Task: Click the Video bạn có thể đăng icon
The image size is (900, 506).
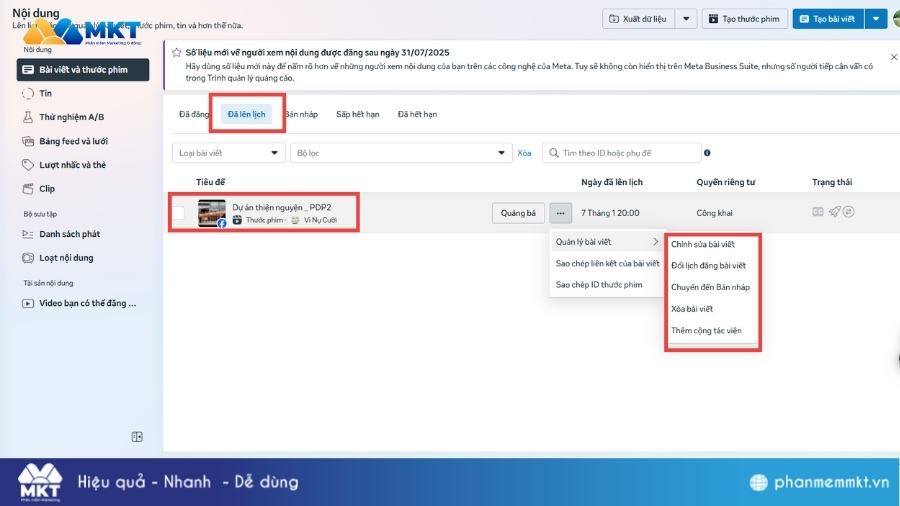Action: pos(28,303)
